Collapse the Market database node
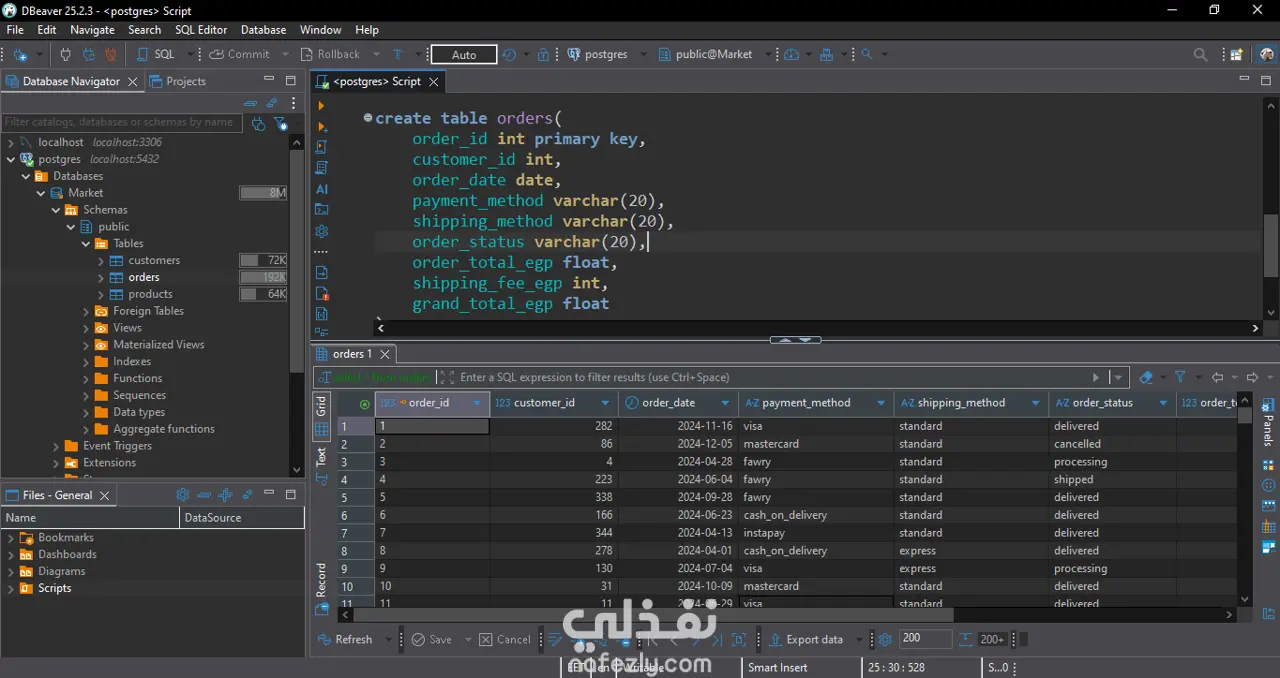The image size is (1280, 678). pos(41,193)
